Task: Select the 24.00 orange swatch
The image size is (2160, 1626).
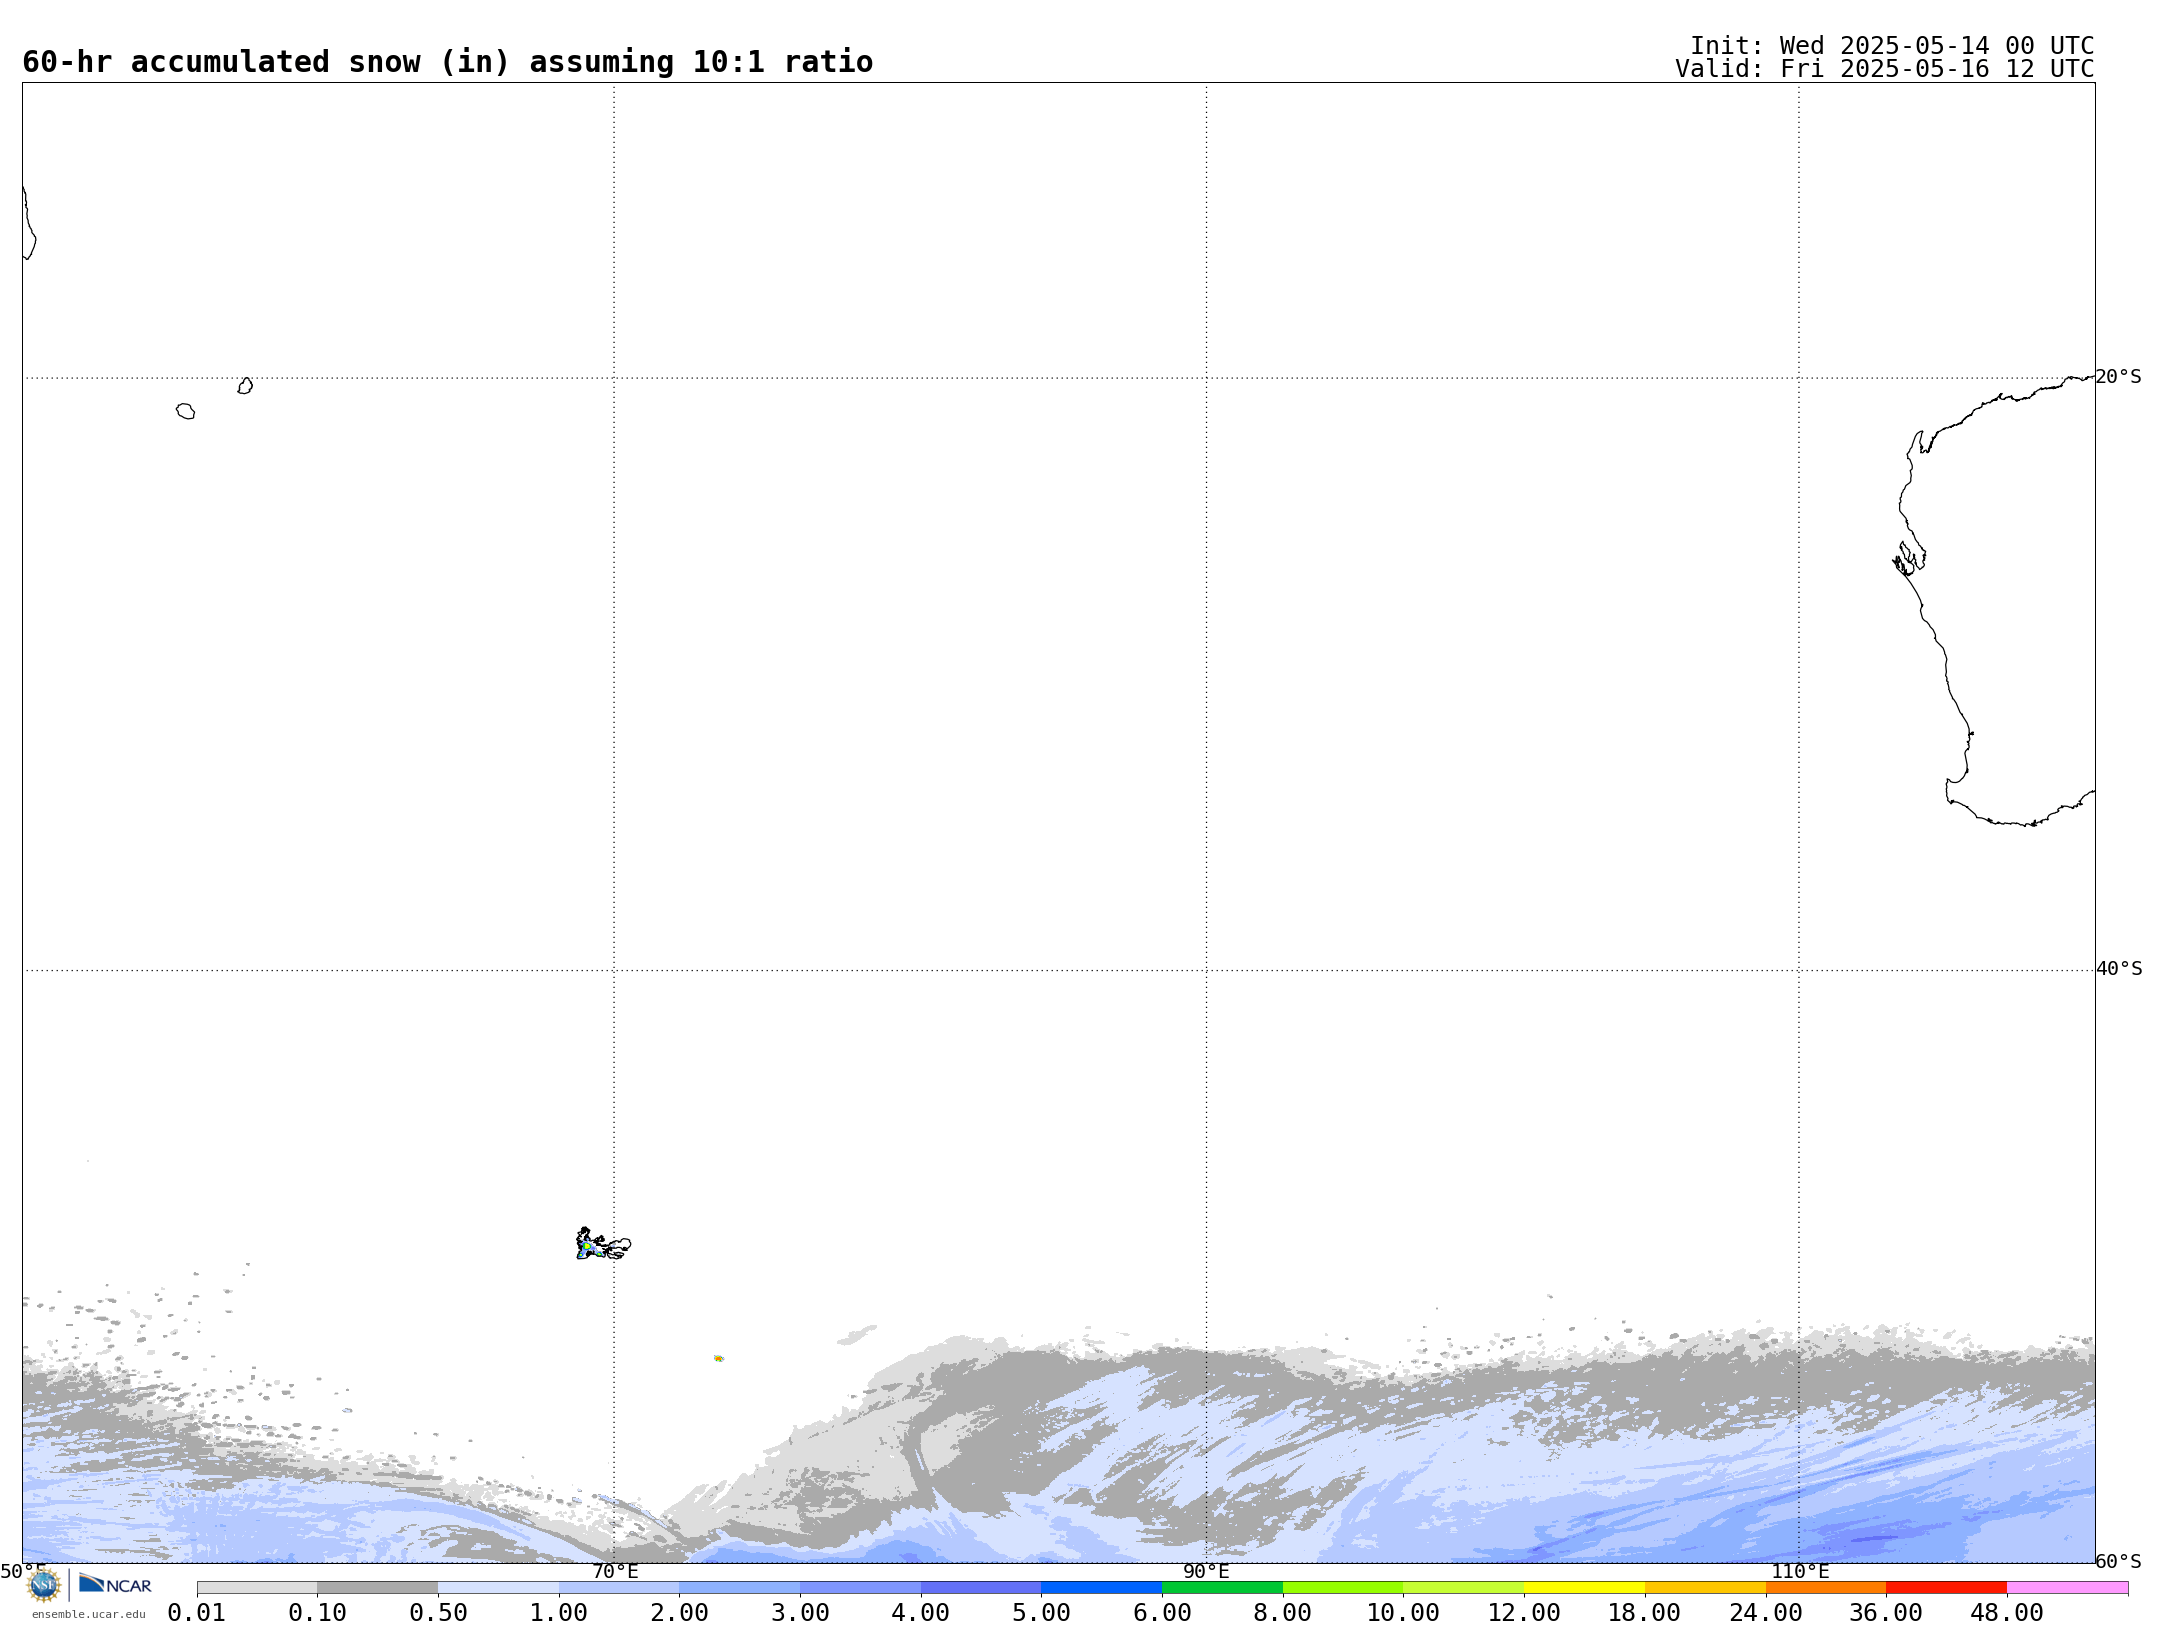Action: tap(1826, 1588)
